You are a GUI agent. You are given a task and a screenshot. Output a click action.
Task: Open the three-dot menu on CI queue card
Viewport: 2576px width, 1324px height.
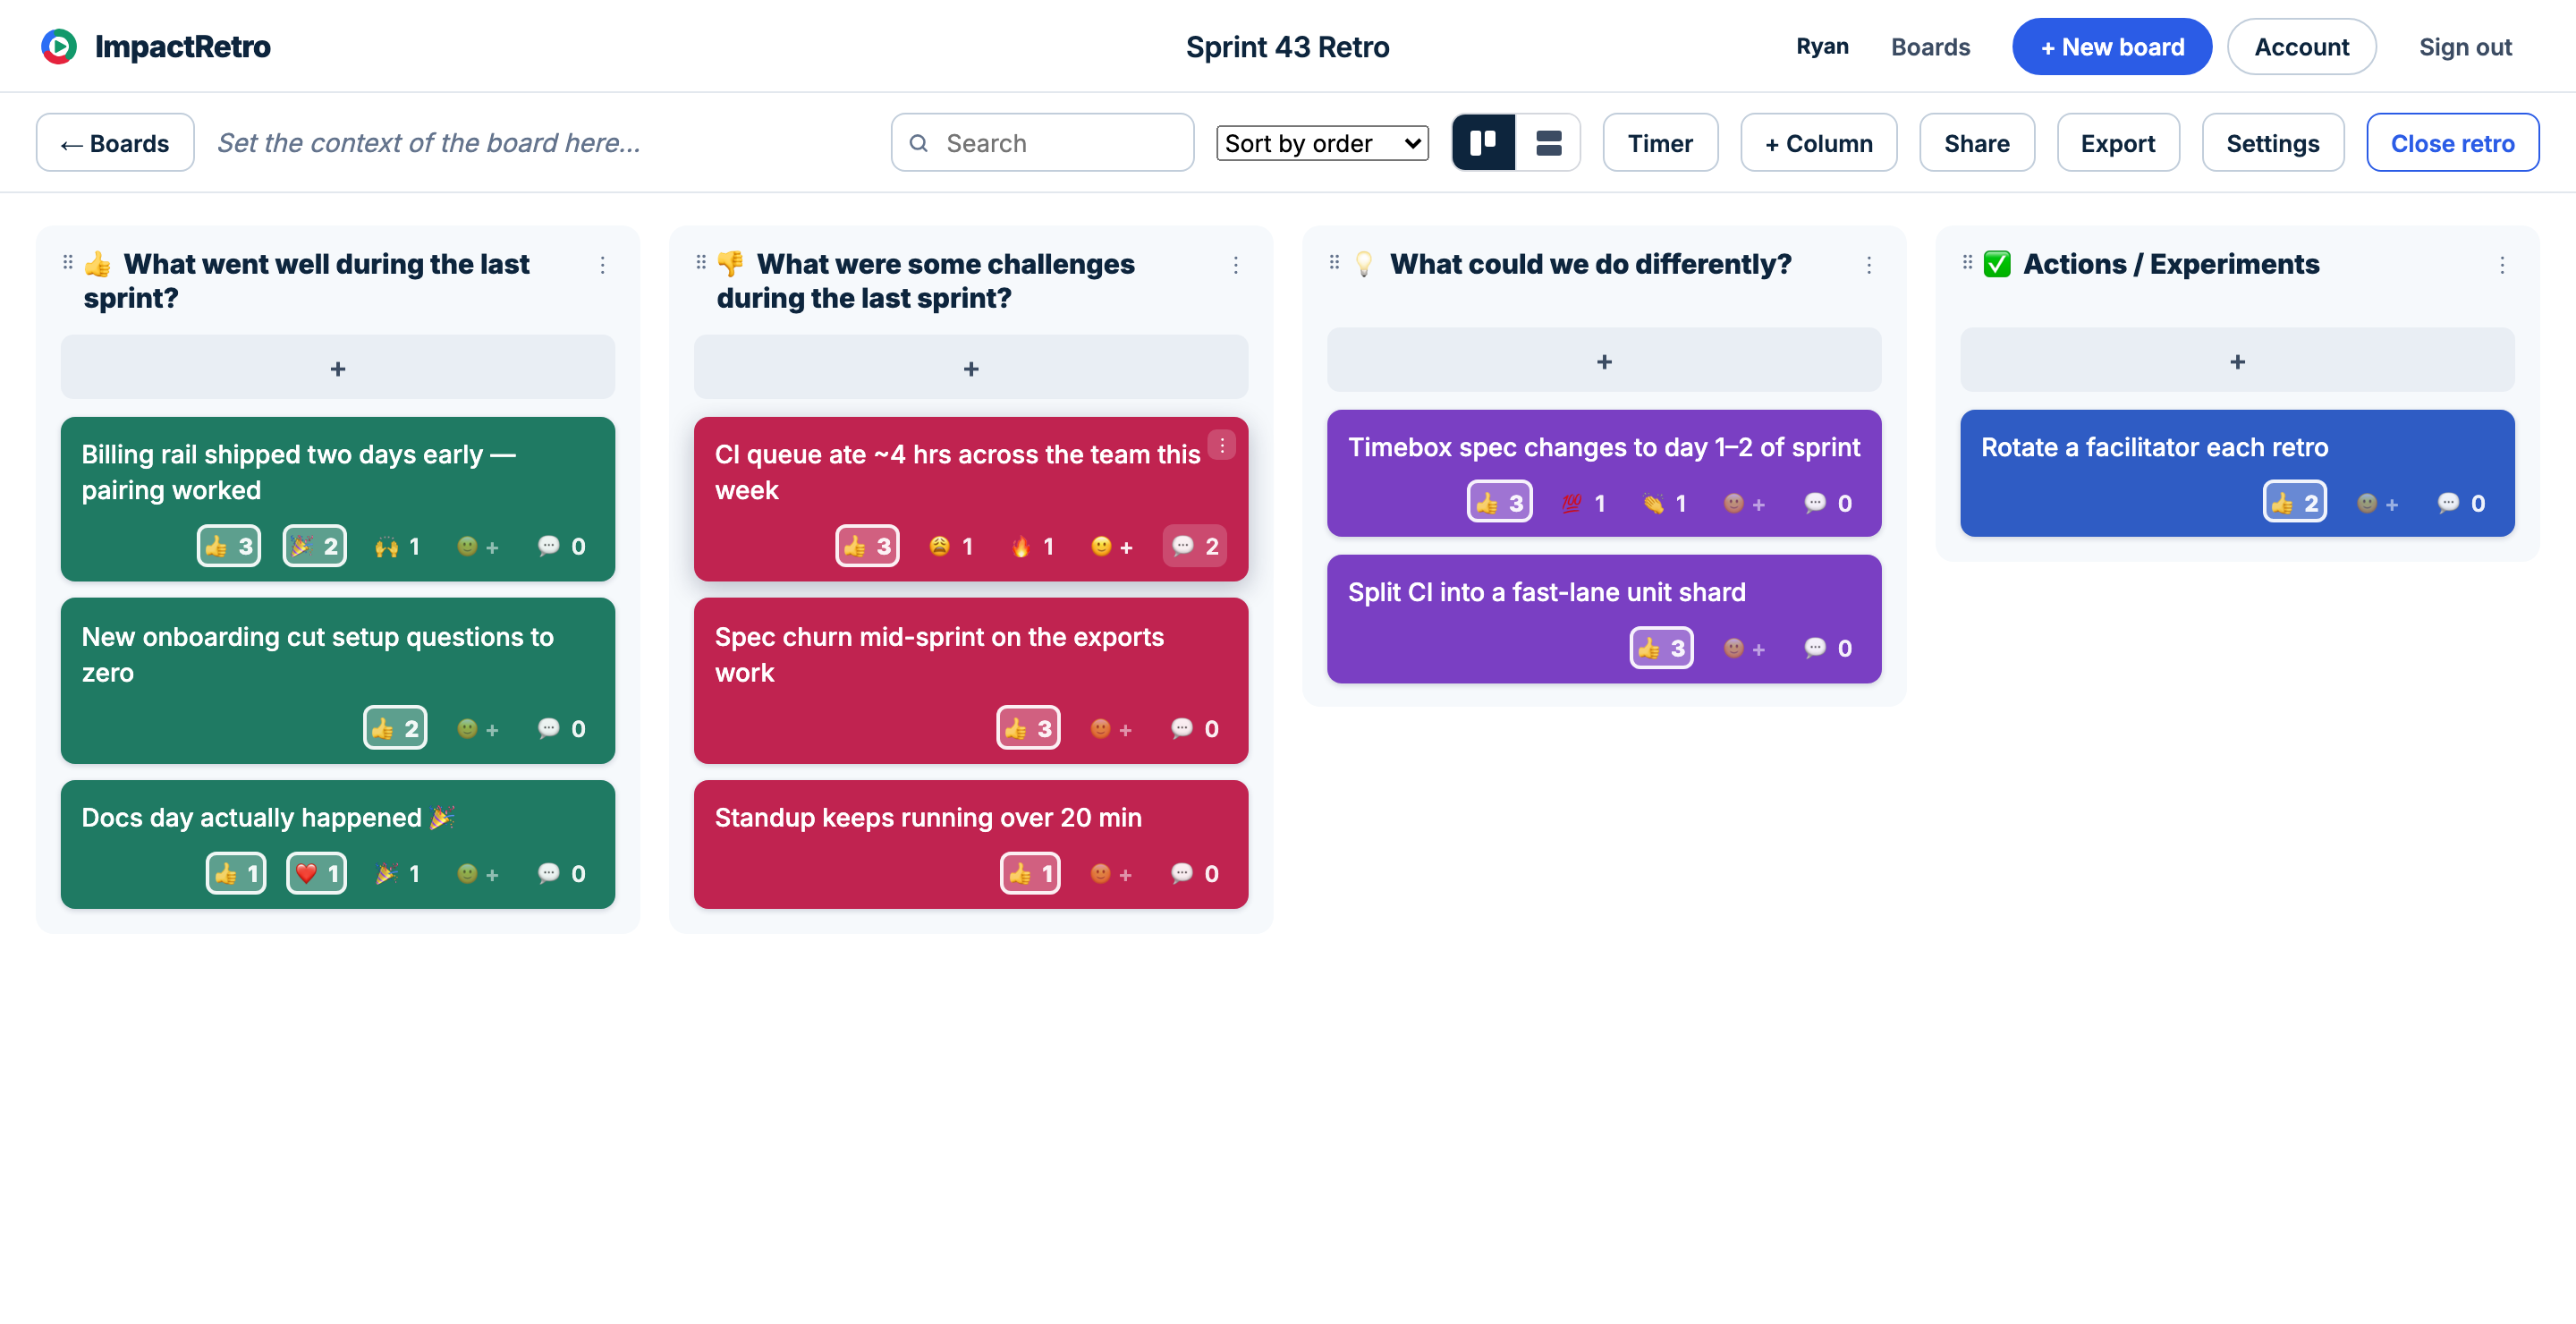click(x=1221, y=445)
